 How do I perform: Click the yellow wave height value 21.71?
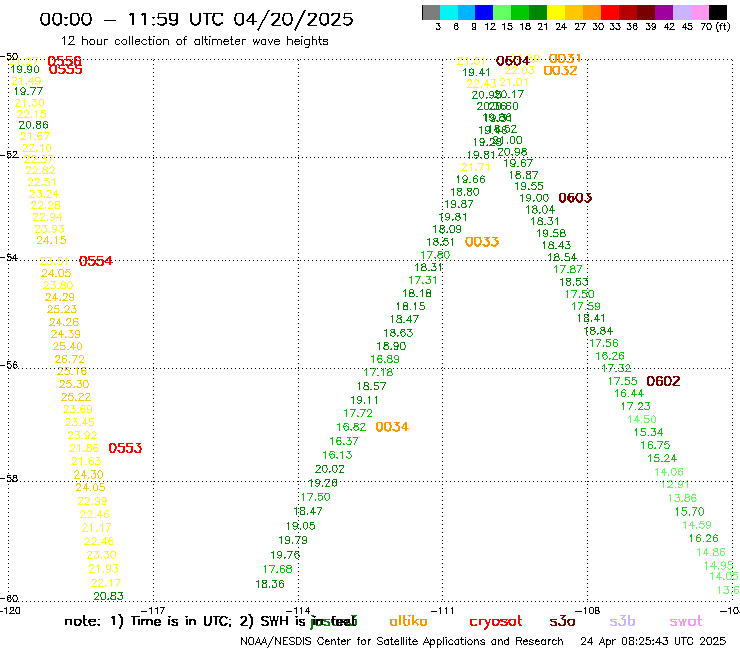click(476, 167)
